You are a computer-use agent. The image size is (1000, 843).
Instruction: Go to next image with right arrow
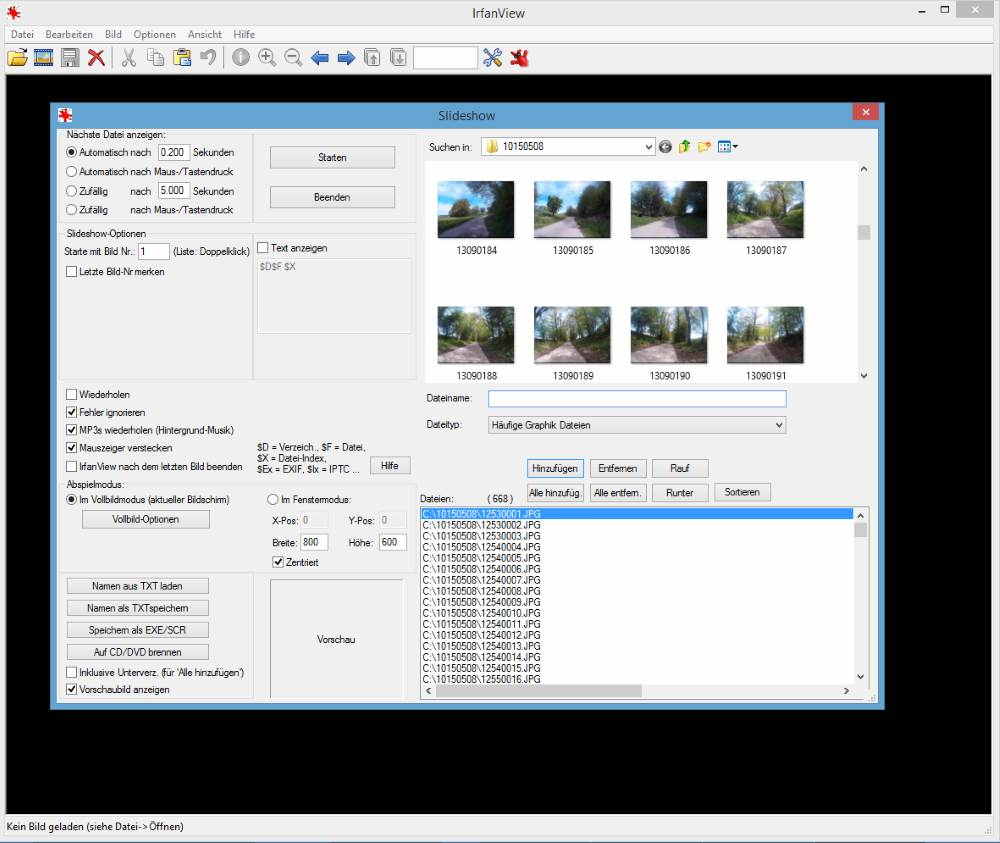point(346,58)
